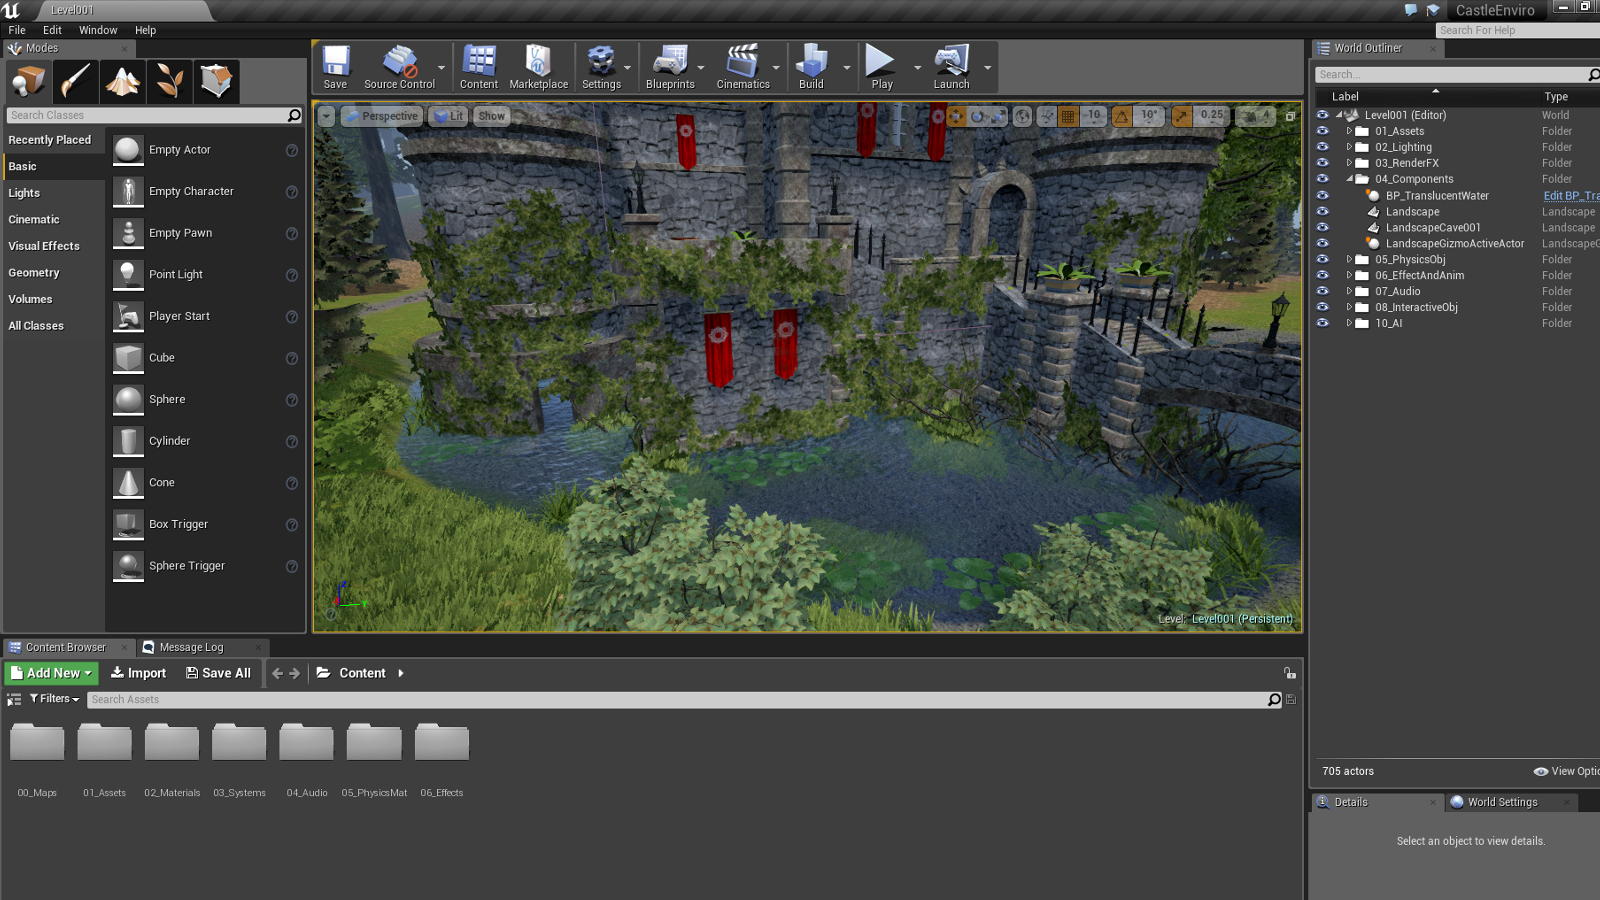The width and height of the screenshot is (1600, 900).
Task: Open the Marketplace
Action: coord(539,67)
